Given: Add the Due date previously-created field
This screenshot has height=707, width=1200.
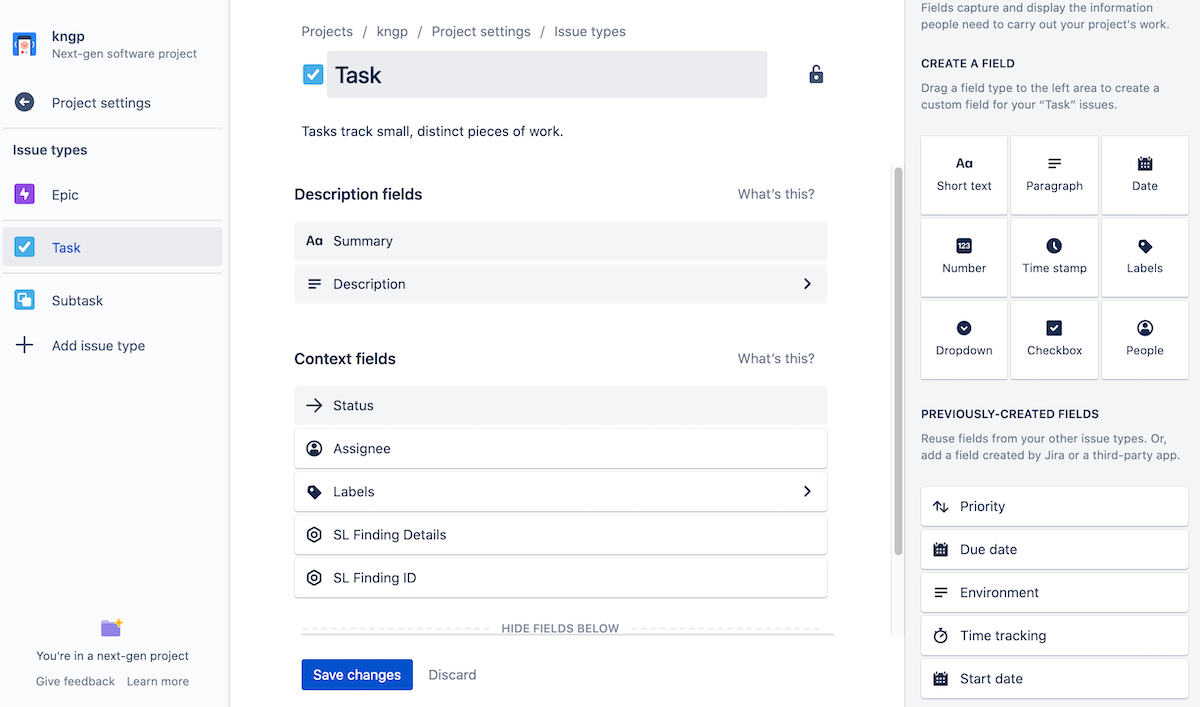Looking at the screenshot, I should pos(1054,549).
